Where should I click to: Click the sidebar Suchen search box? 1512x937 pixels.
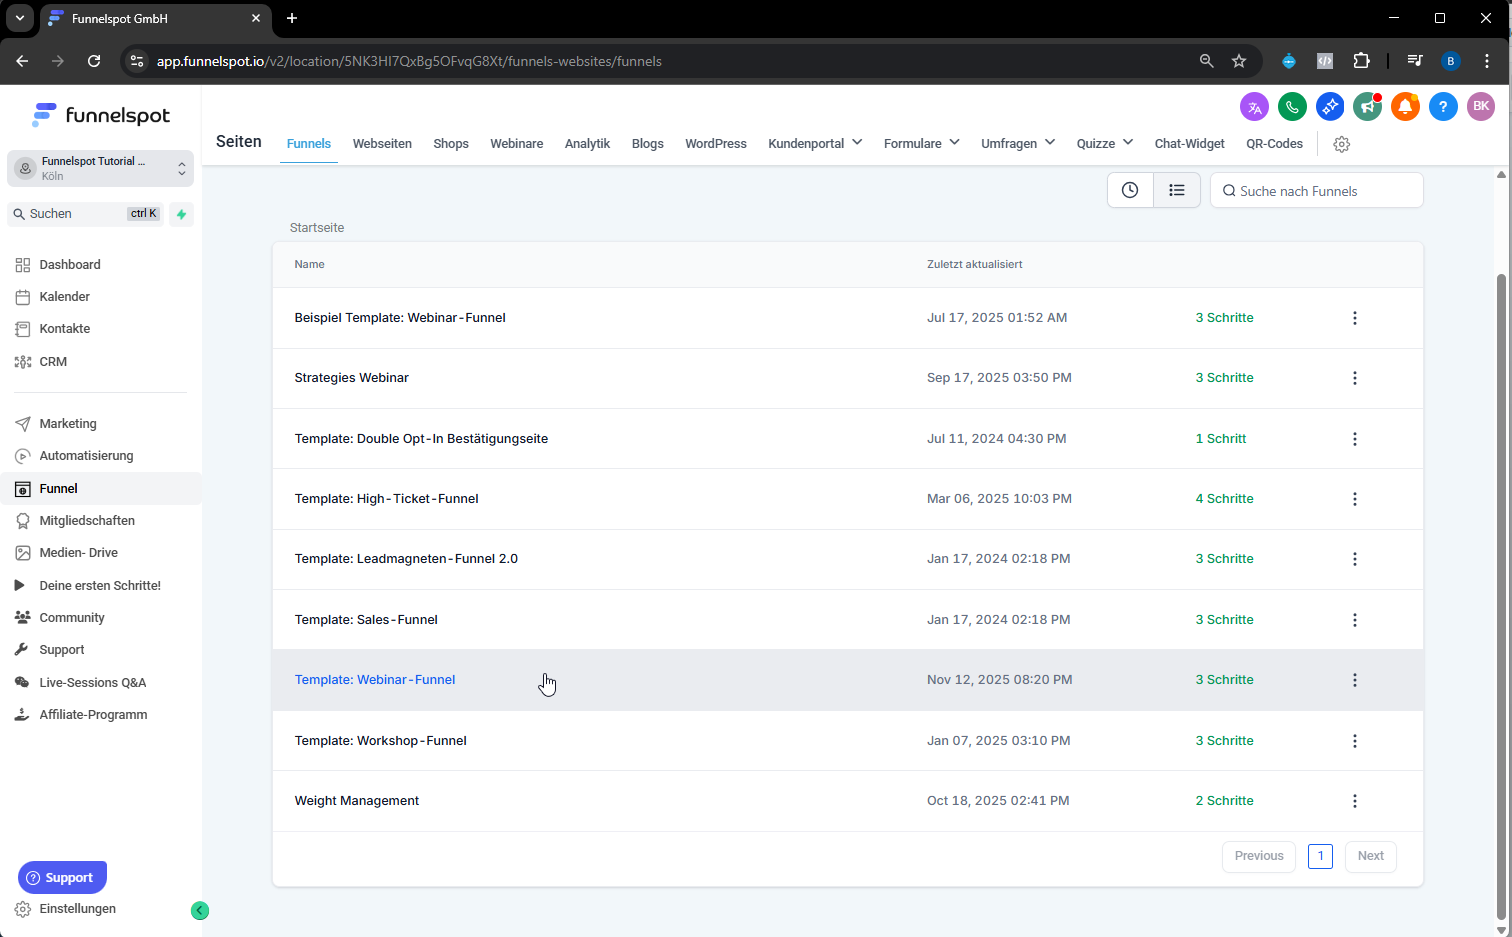click(85, 214)
